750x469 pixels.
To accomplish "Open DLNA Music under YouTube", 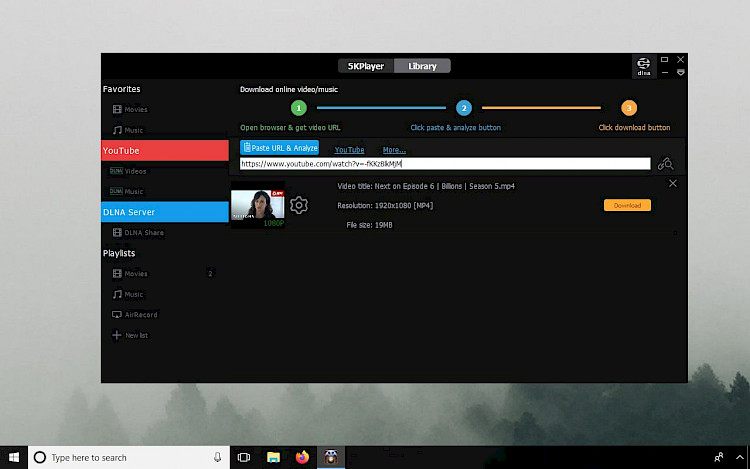I will (x=127, y=191).
